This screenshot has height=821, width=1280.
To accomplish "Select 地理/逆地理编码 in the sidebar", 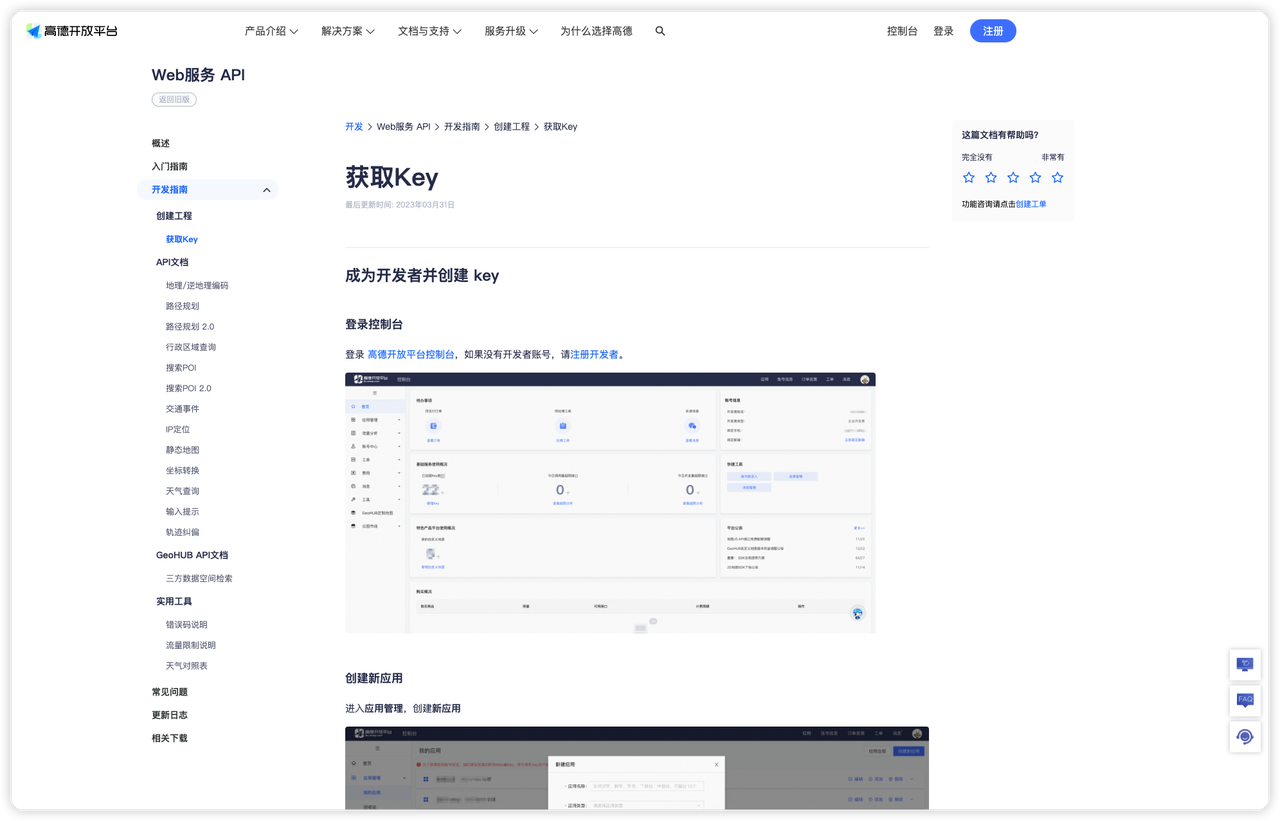I will 197,285.
